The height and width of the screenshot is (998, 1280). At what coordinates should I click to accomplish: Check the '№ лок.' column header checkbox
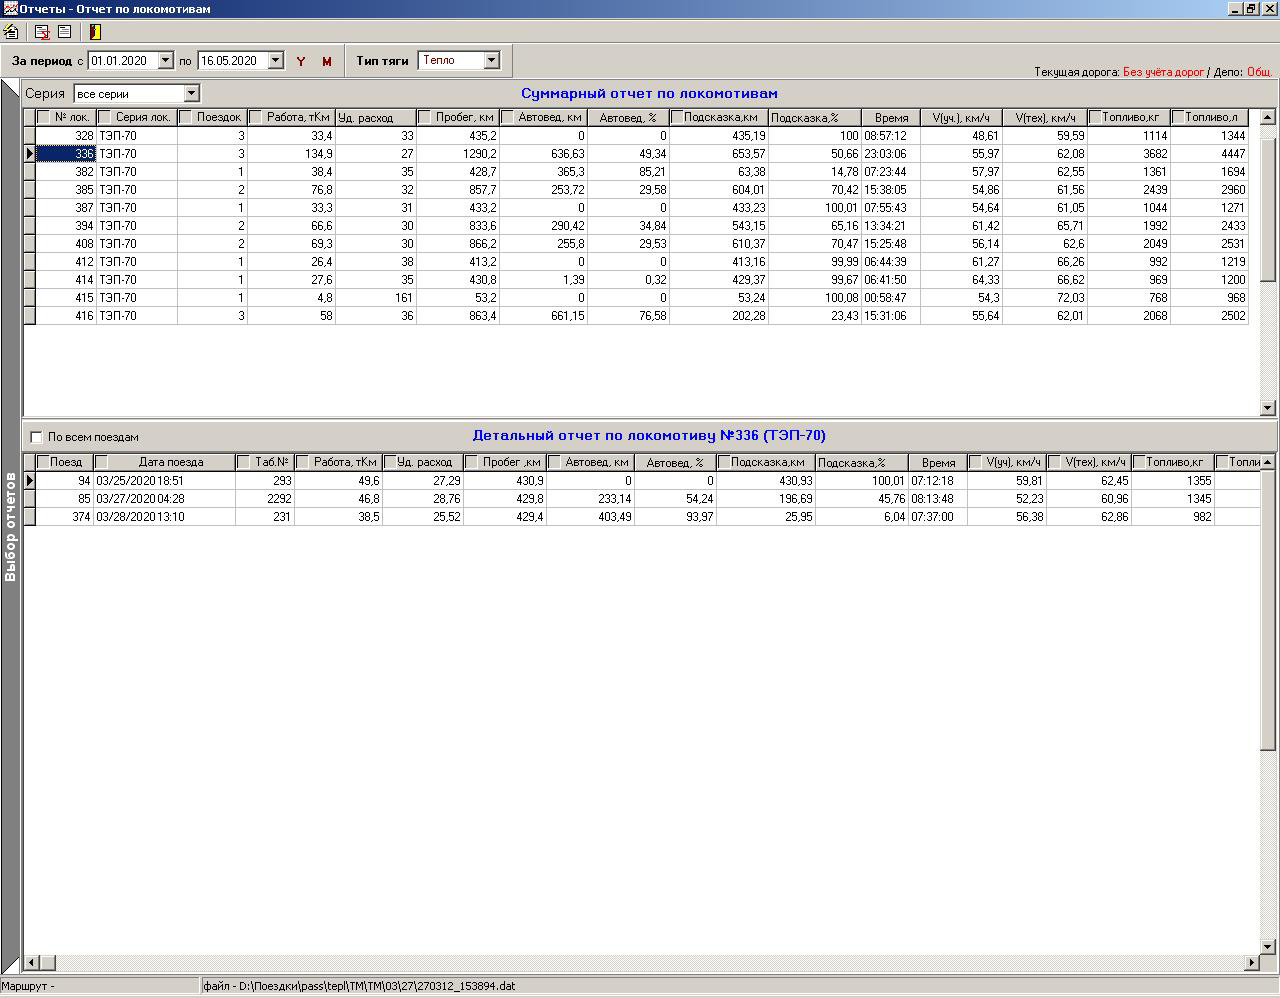(44, 117)
